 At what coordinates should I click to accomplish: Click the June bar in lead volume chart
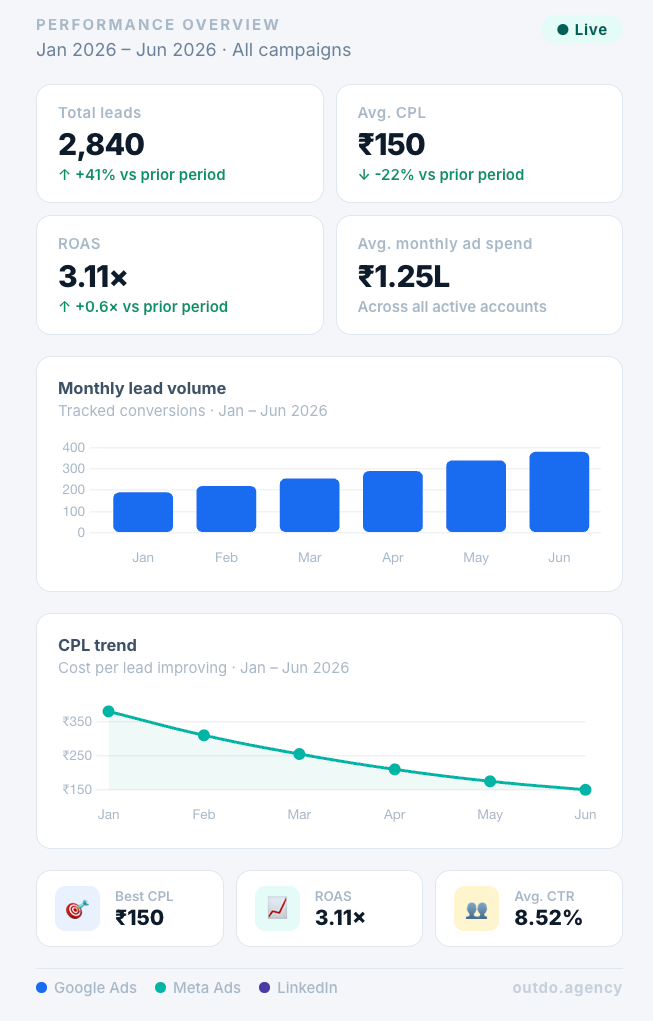[559, 492]
